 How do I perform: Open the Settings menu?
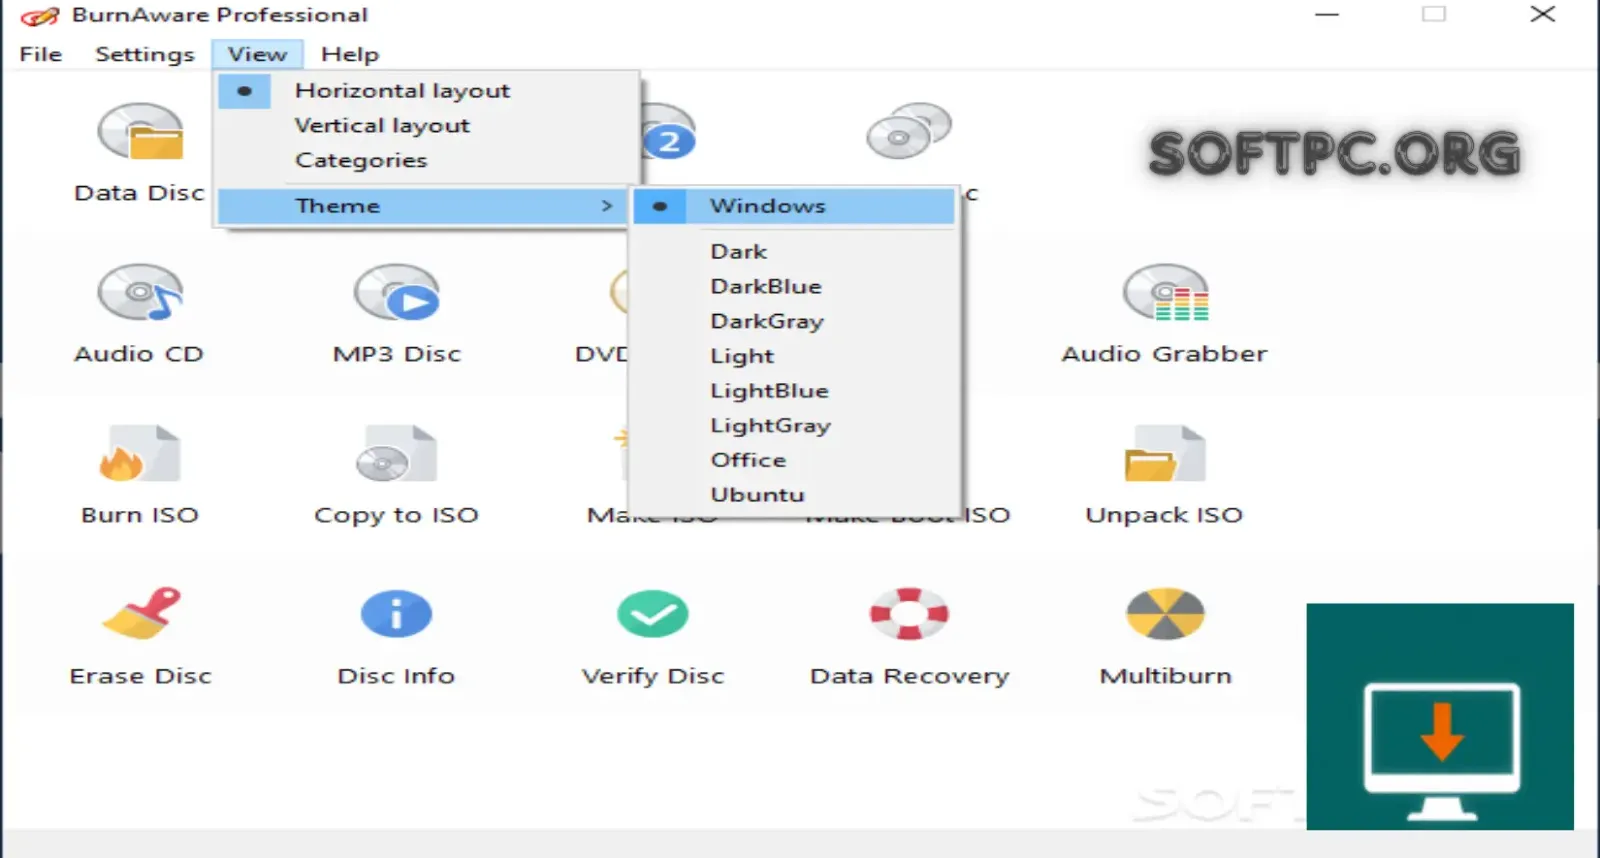pos(145,54)
